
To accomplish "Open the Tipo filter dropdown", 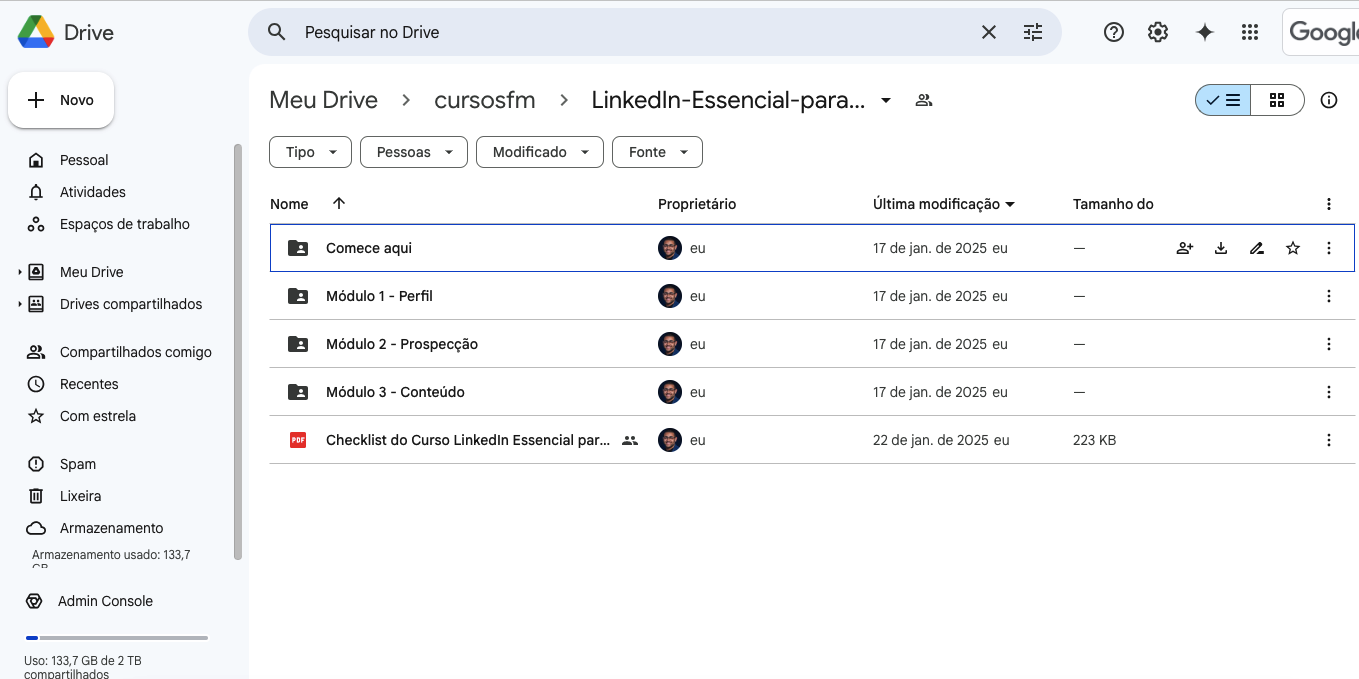I will pyautogui.click(x=310, y=152).
